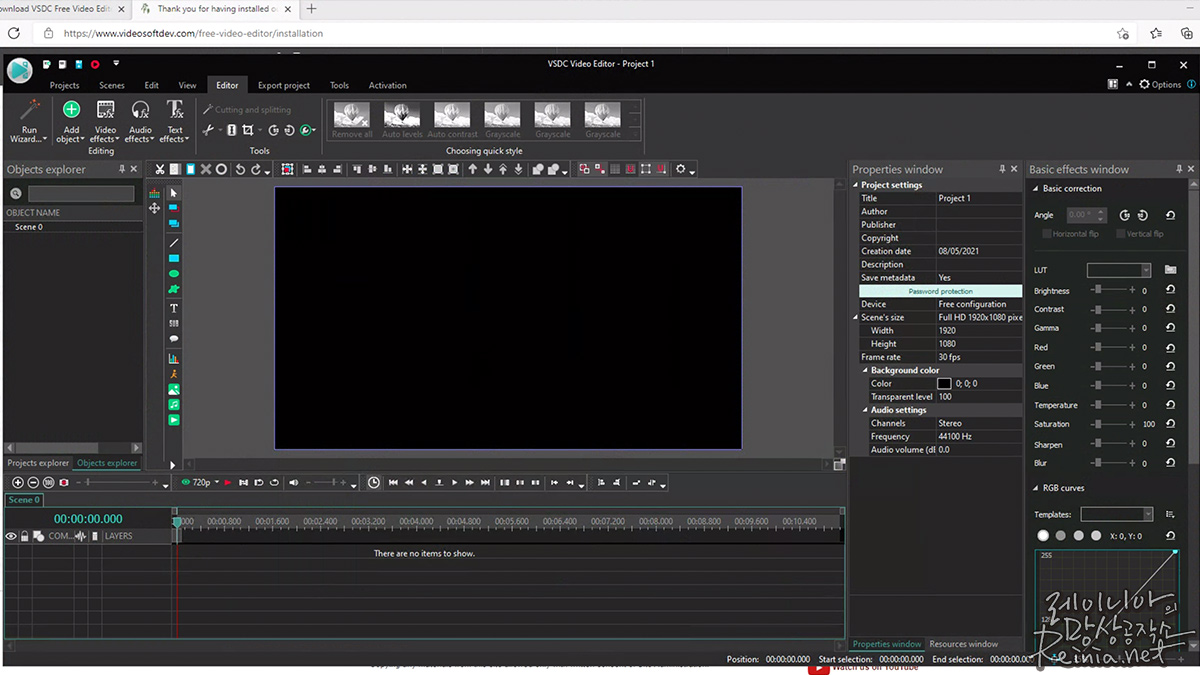The image size is (1200, 675).
Task: Click the LUT folder browse icon
Action: [x=1170, y=270]
